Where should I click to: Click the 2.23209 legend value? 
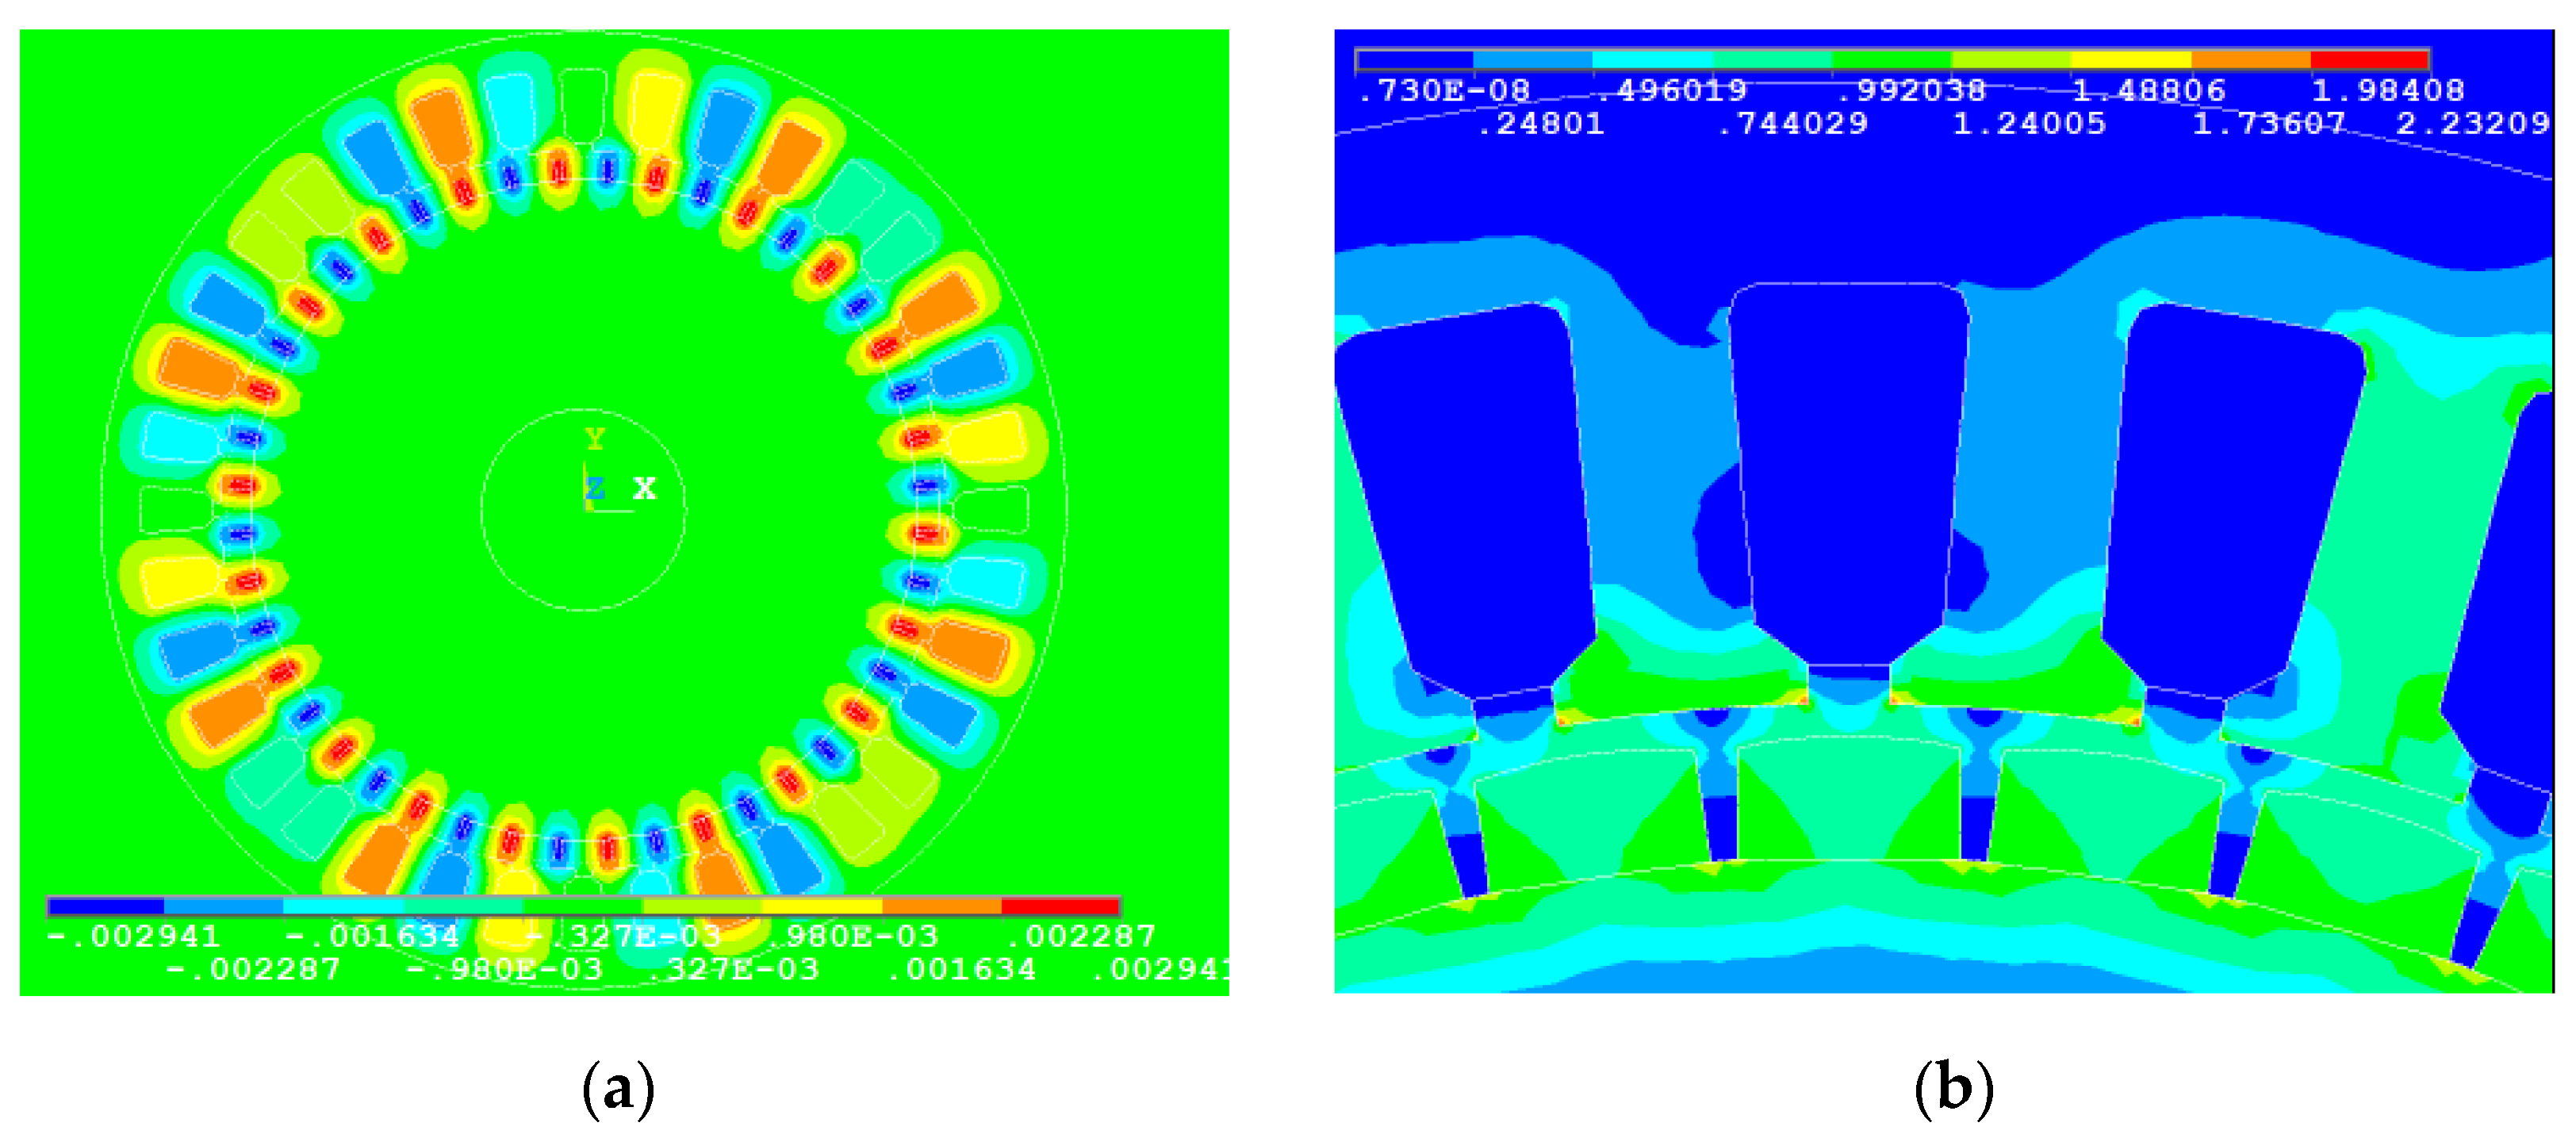click(x=2472, y=124)
